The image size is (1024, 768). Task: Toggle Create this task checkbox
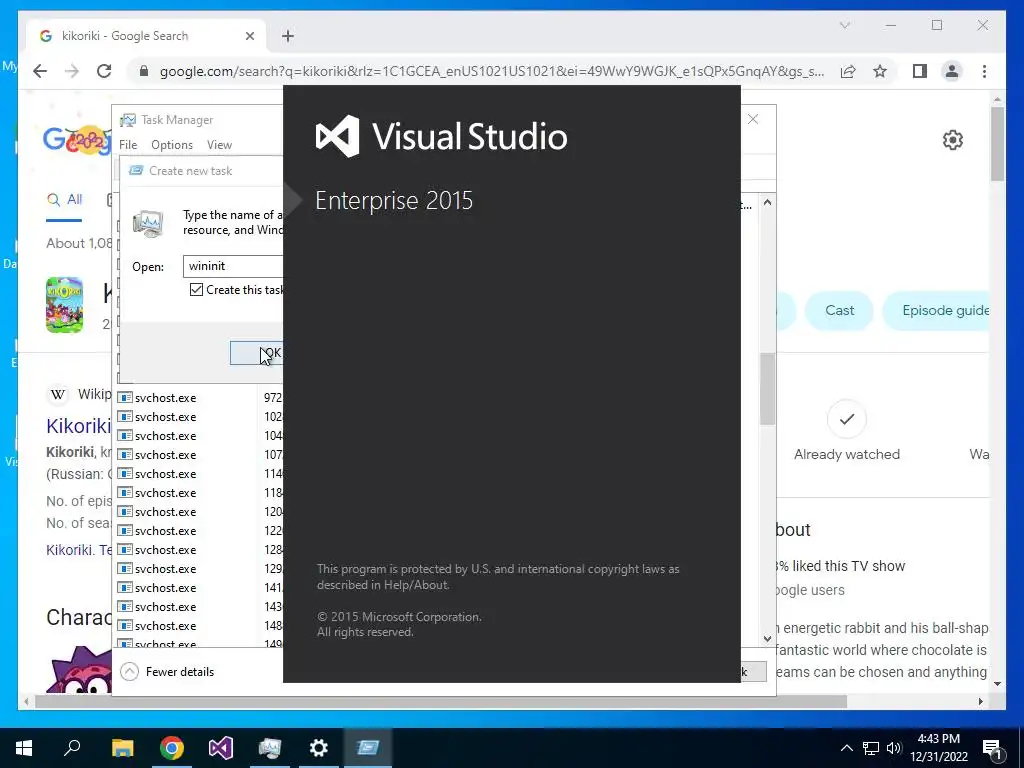pos(197,289)
